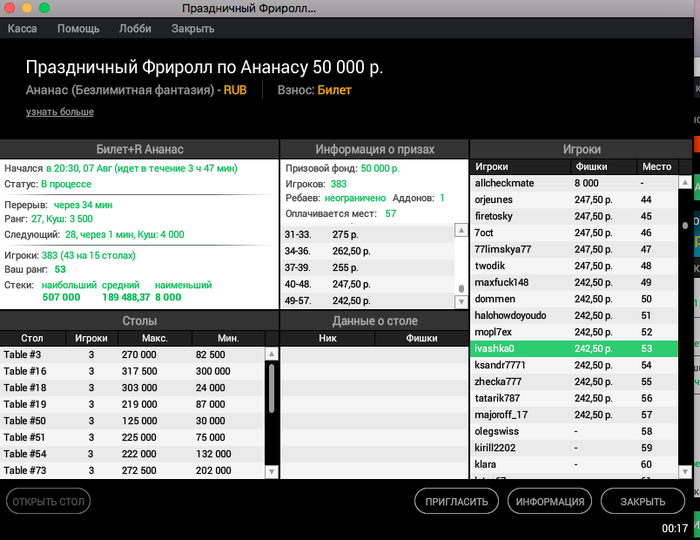The height and width of the screenshot is (540, 700).
Task: Click prize row 34-36. 262,50 р.
Action: click(x=368, y=251)
